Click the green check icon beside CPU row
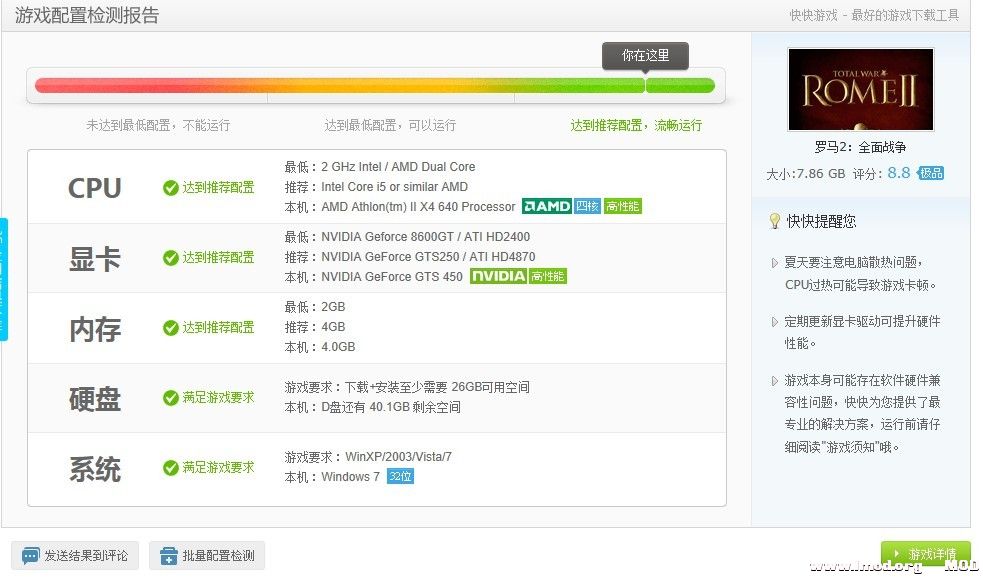 (x=170, y=187)
